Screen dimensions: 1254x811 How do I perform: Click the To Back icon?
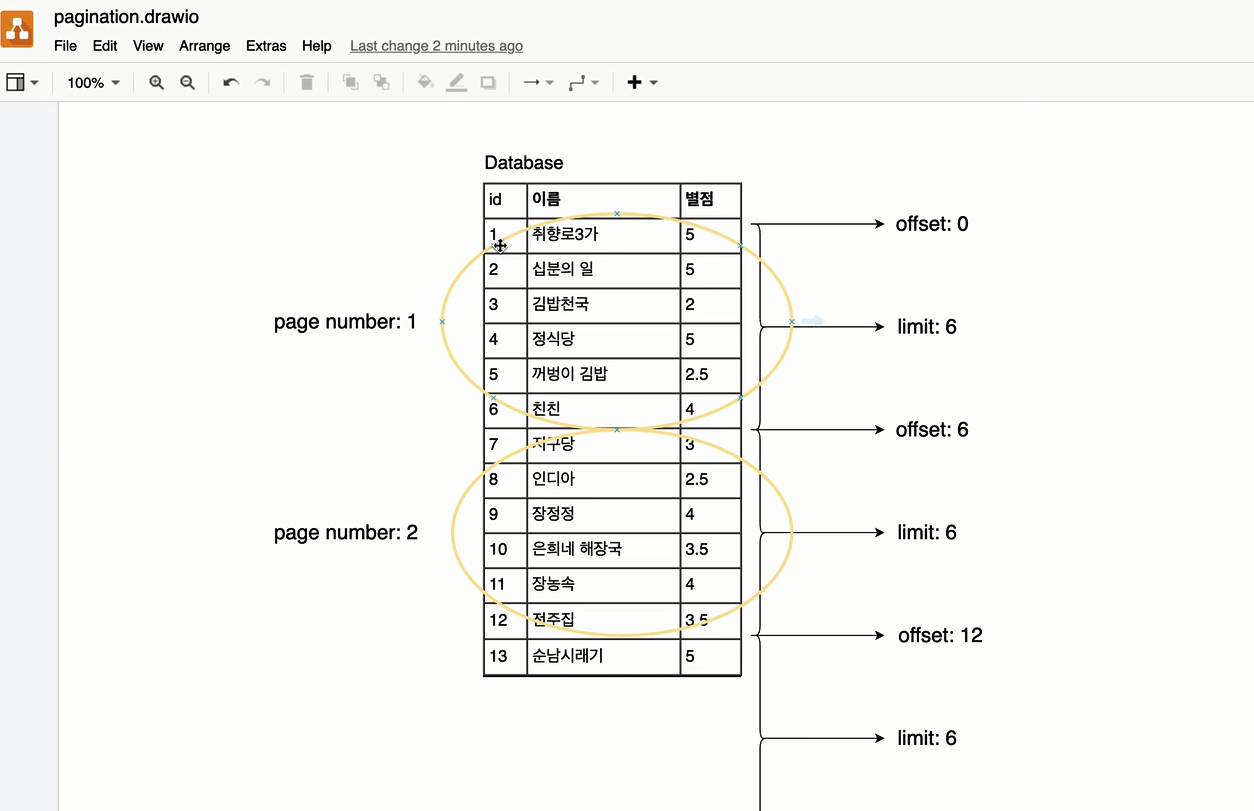click(x=381, y=83)
